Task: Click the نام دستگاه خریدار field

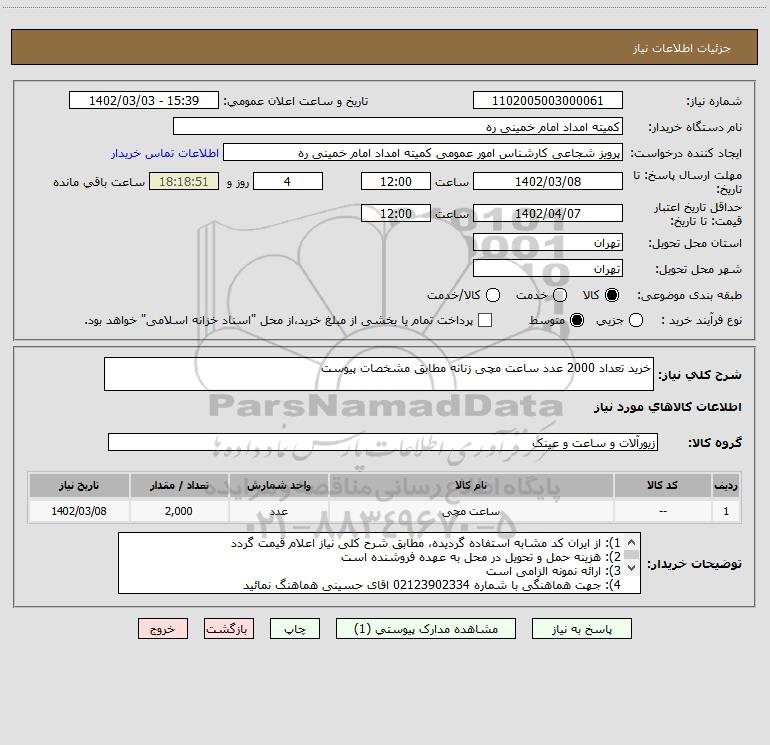Action: pyautogui.click(x=398, y=126)
